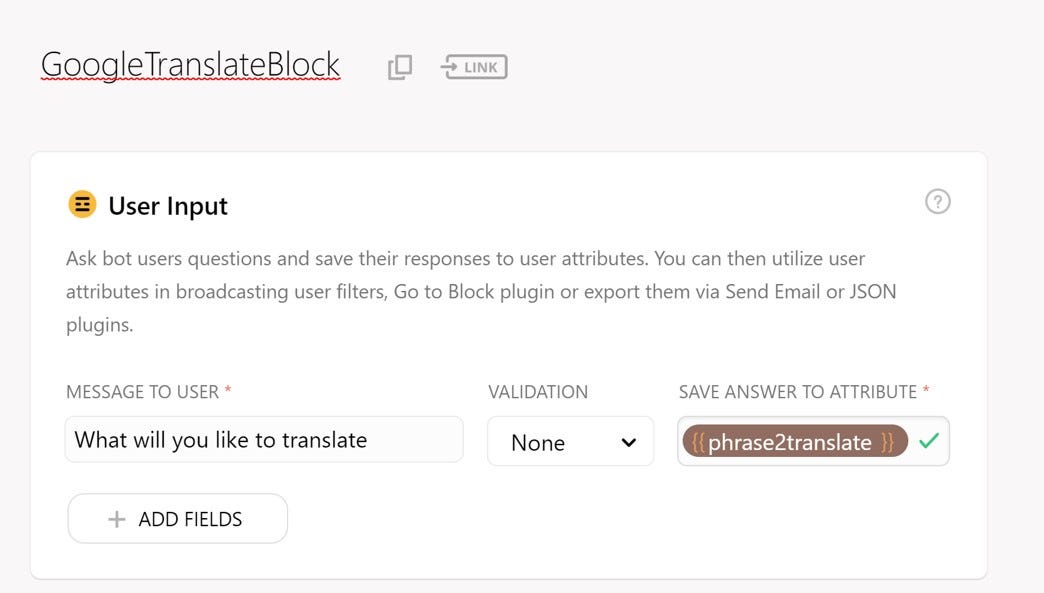Image resolution: width=1044 pixels, height=593 pixels.
Task: Click empty space in Save Answer attribute field
Action: coord(913,456)
